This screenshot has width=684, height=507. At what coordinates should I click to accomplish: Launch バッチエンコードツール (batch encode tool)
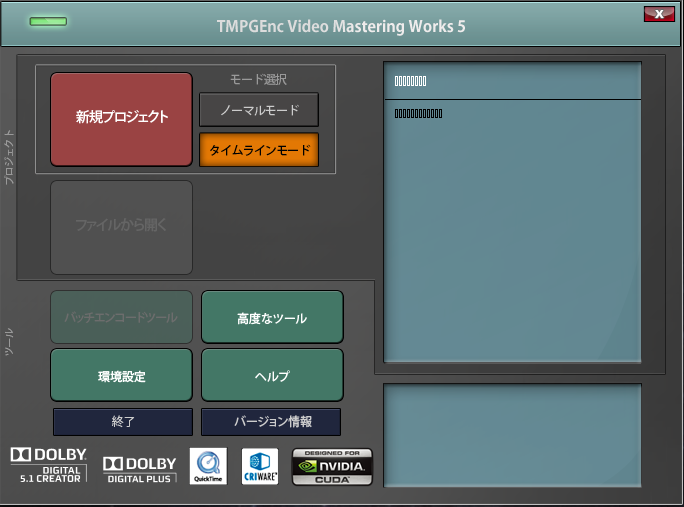coord(121,317)
